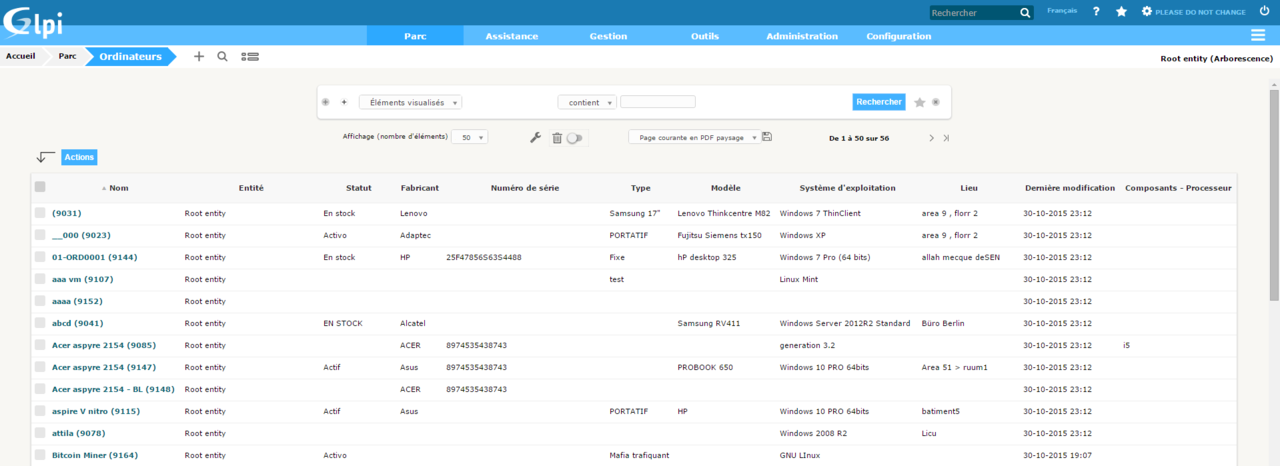Open the Administration menu

(802, 36)
